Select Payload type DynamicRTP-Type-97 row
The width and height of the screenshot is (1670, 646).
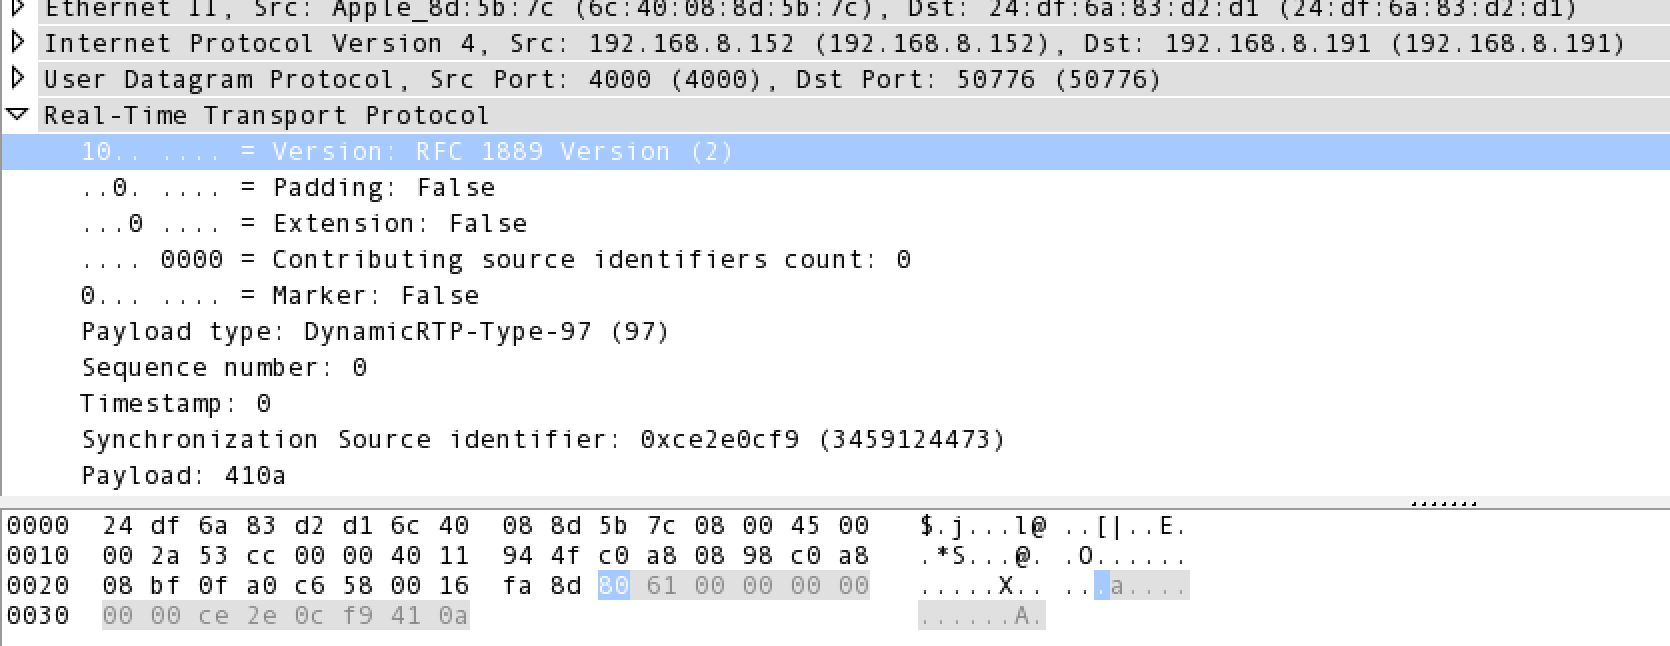point(375,332)
